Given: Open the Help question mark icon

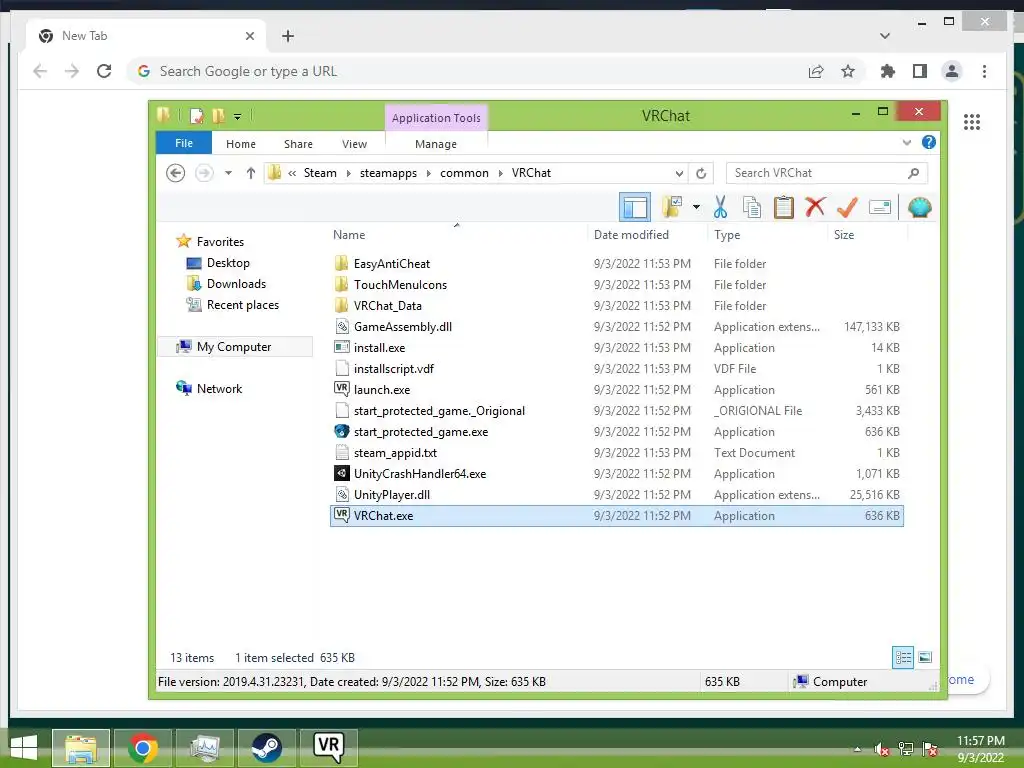Looking at the screenshot, I should [929, 142].
